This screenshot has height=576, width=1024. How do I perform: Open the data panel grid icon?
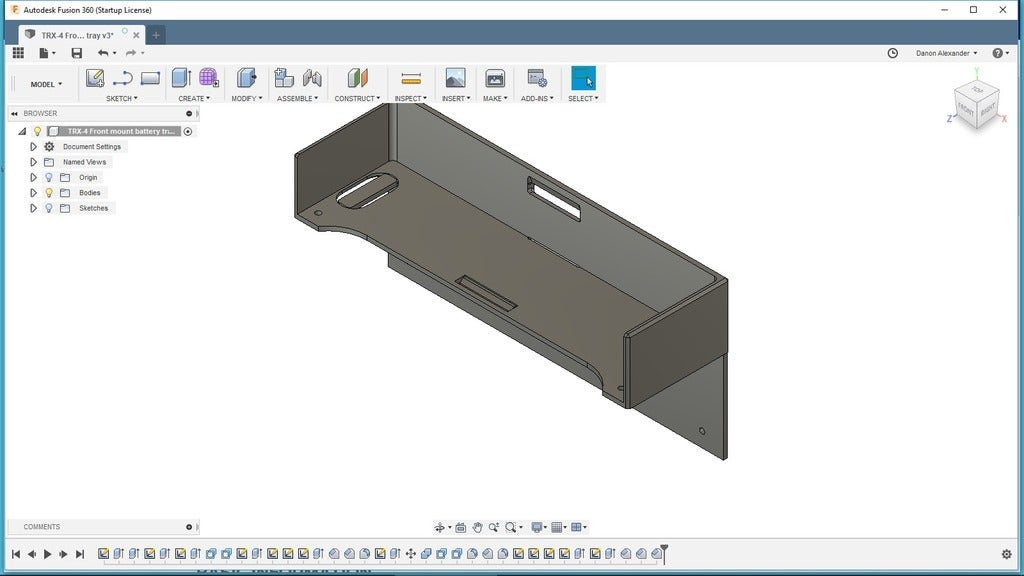(x=18, y=53)
